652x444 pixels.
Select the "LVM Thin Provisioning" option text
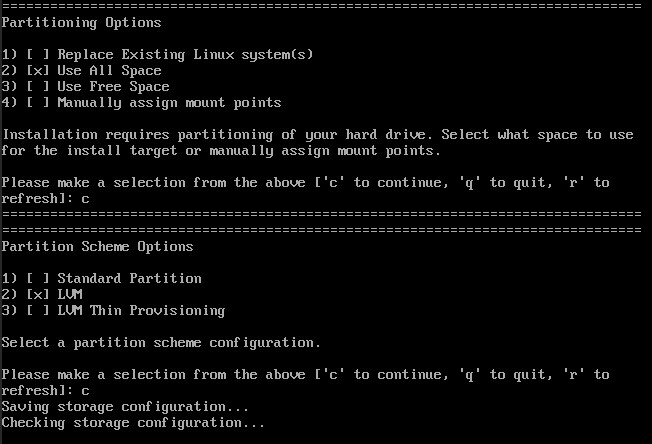coord(141,310)
